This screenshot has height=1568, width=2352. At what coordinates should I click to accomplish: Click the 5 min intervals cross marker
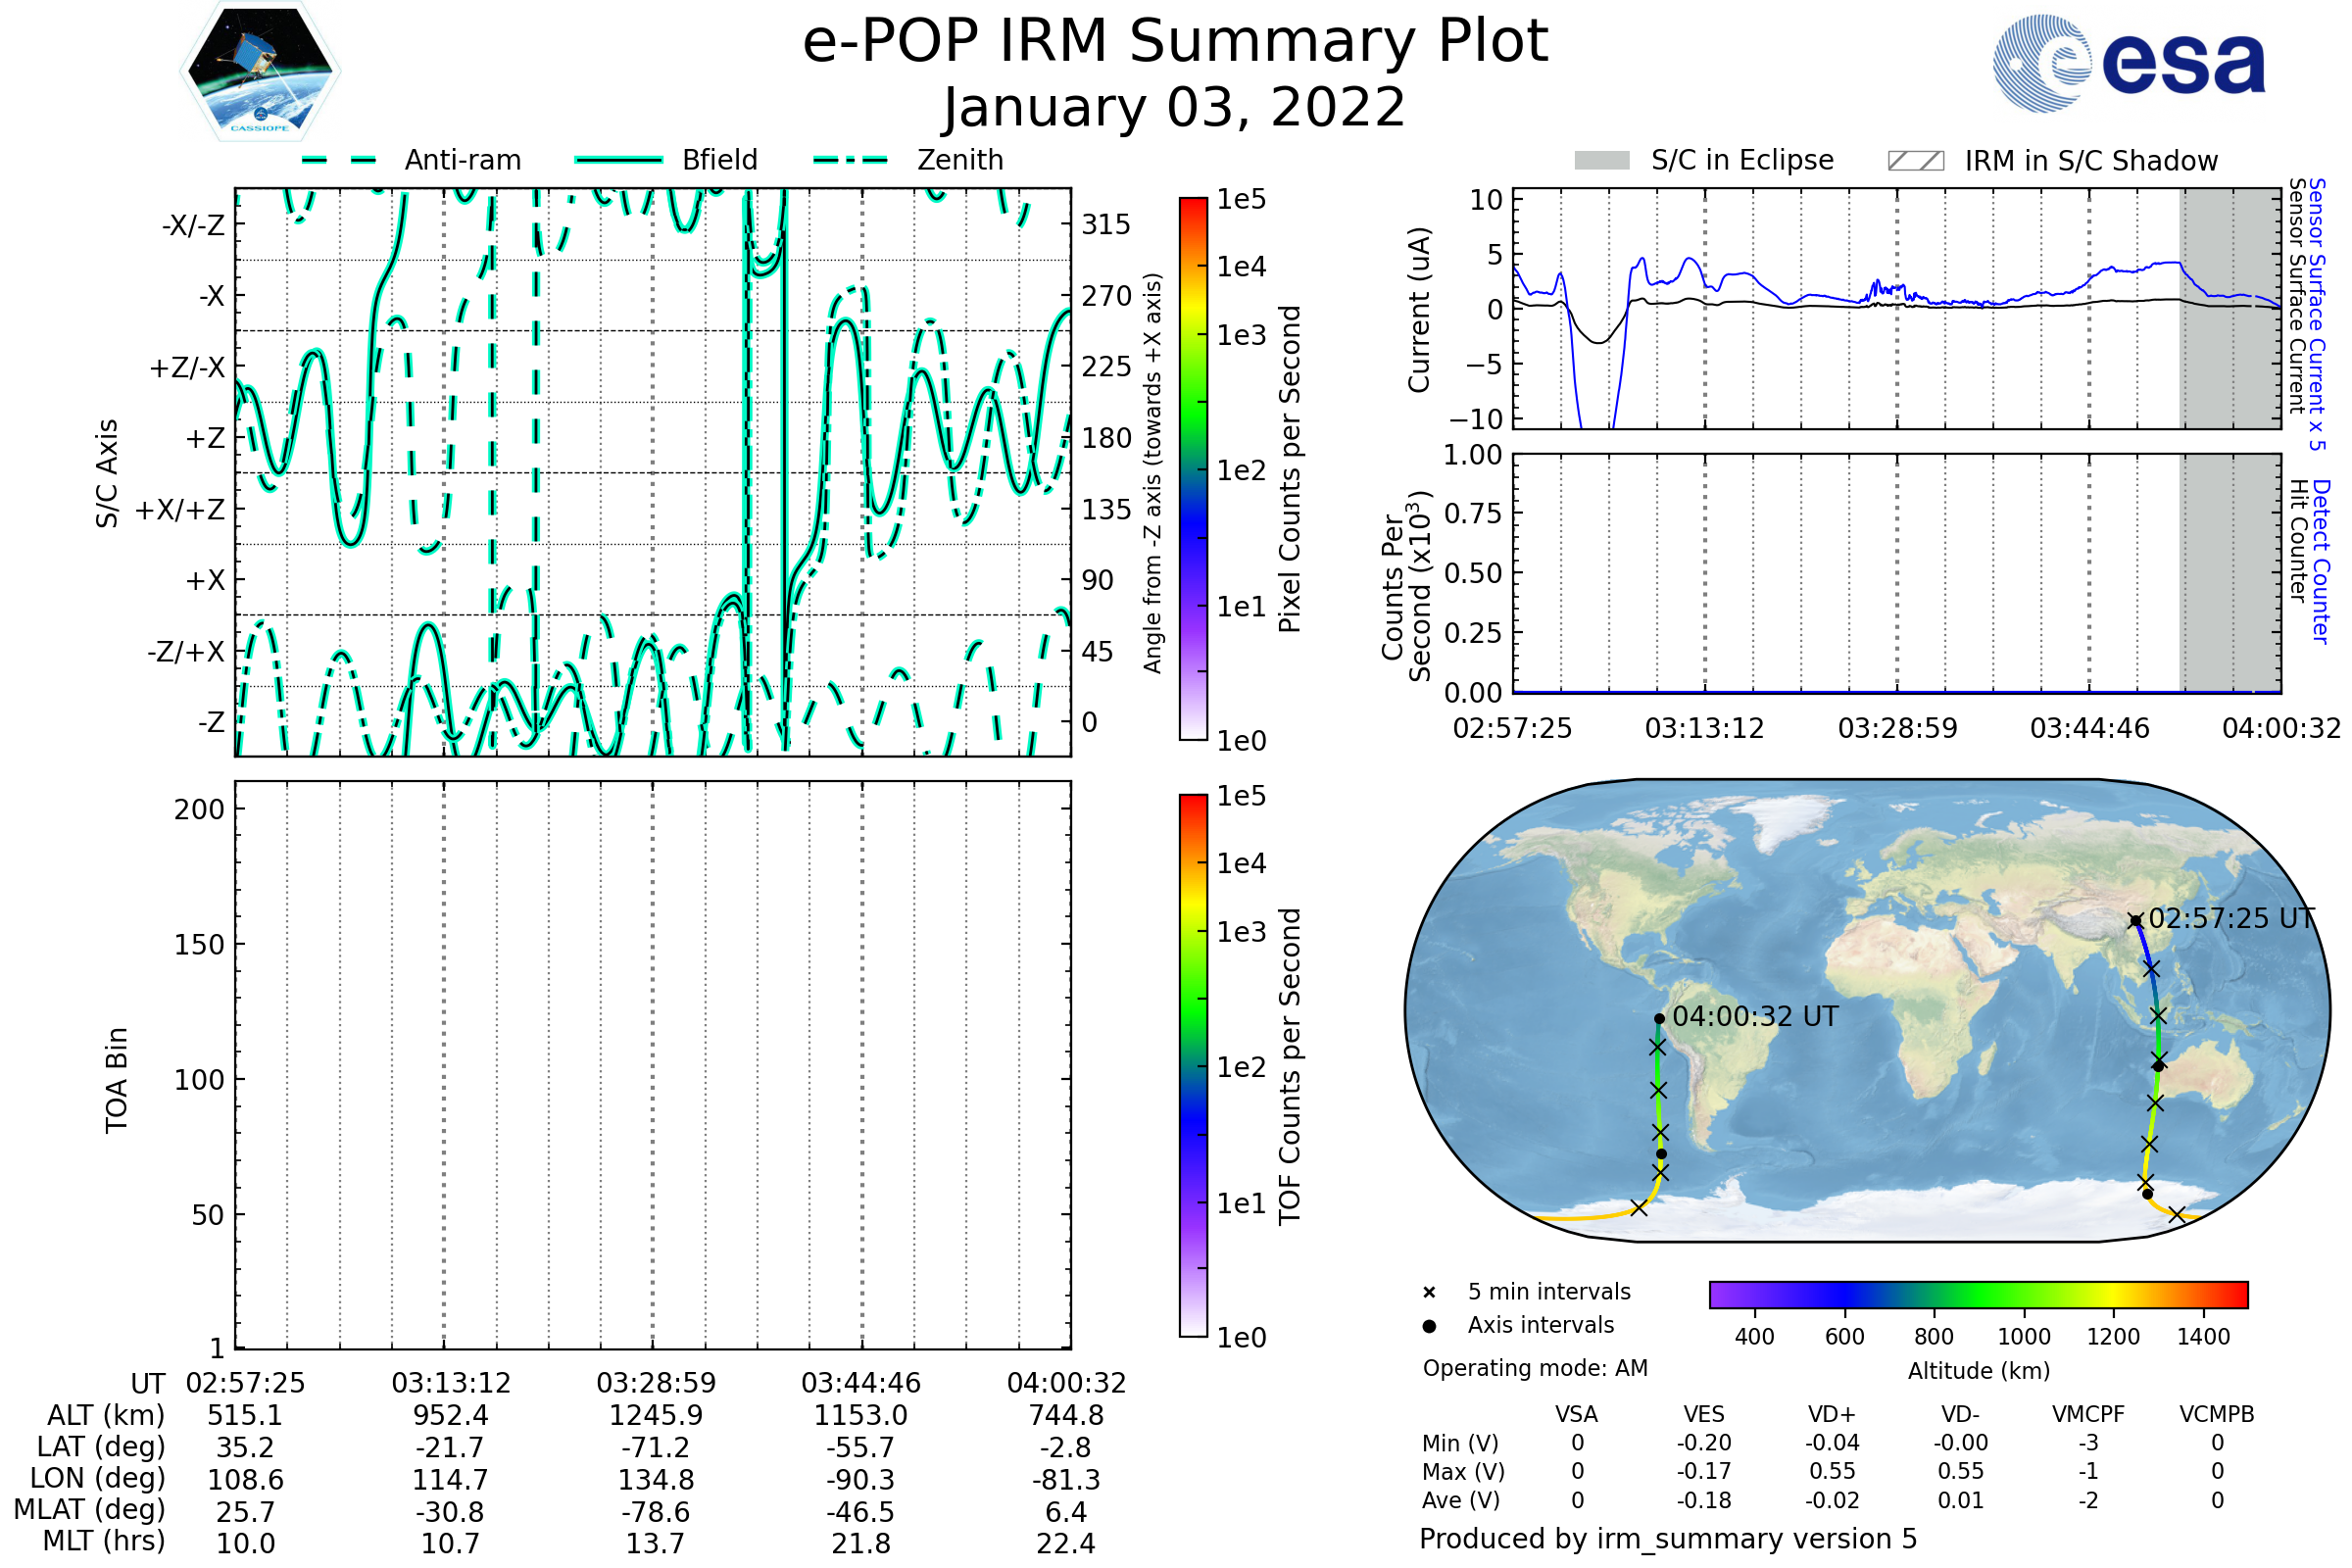pos(1429,1293)
